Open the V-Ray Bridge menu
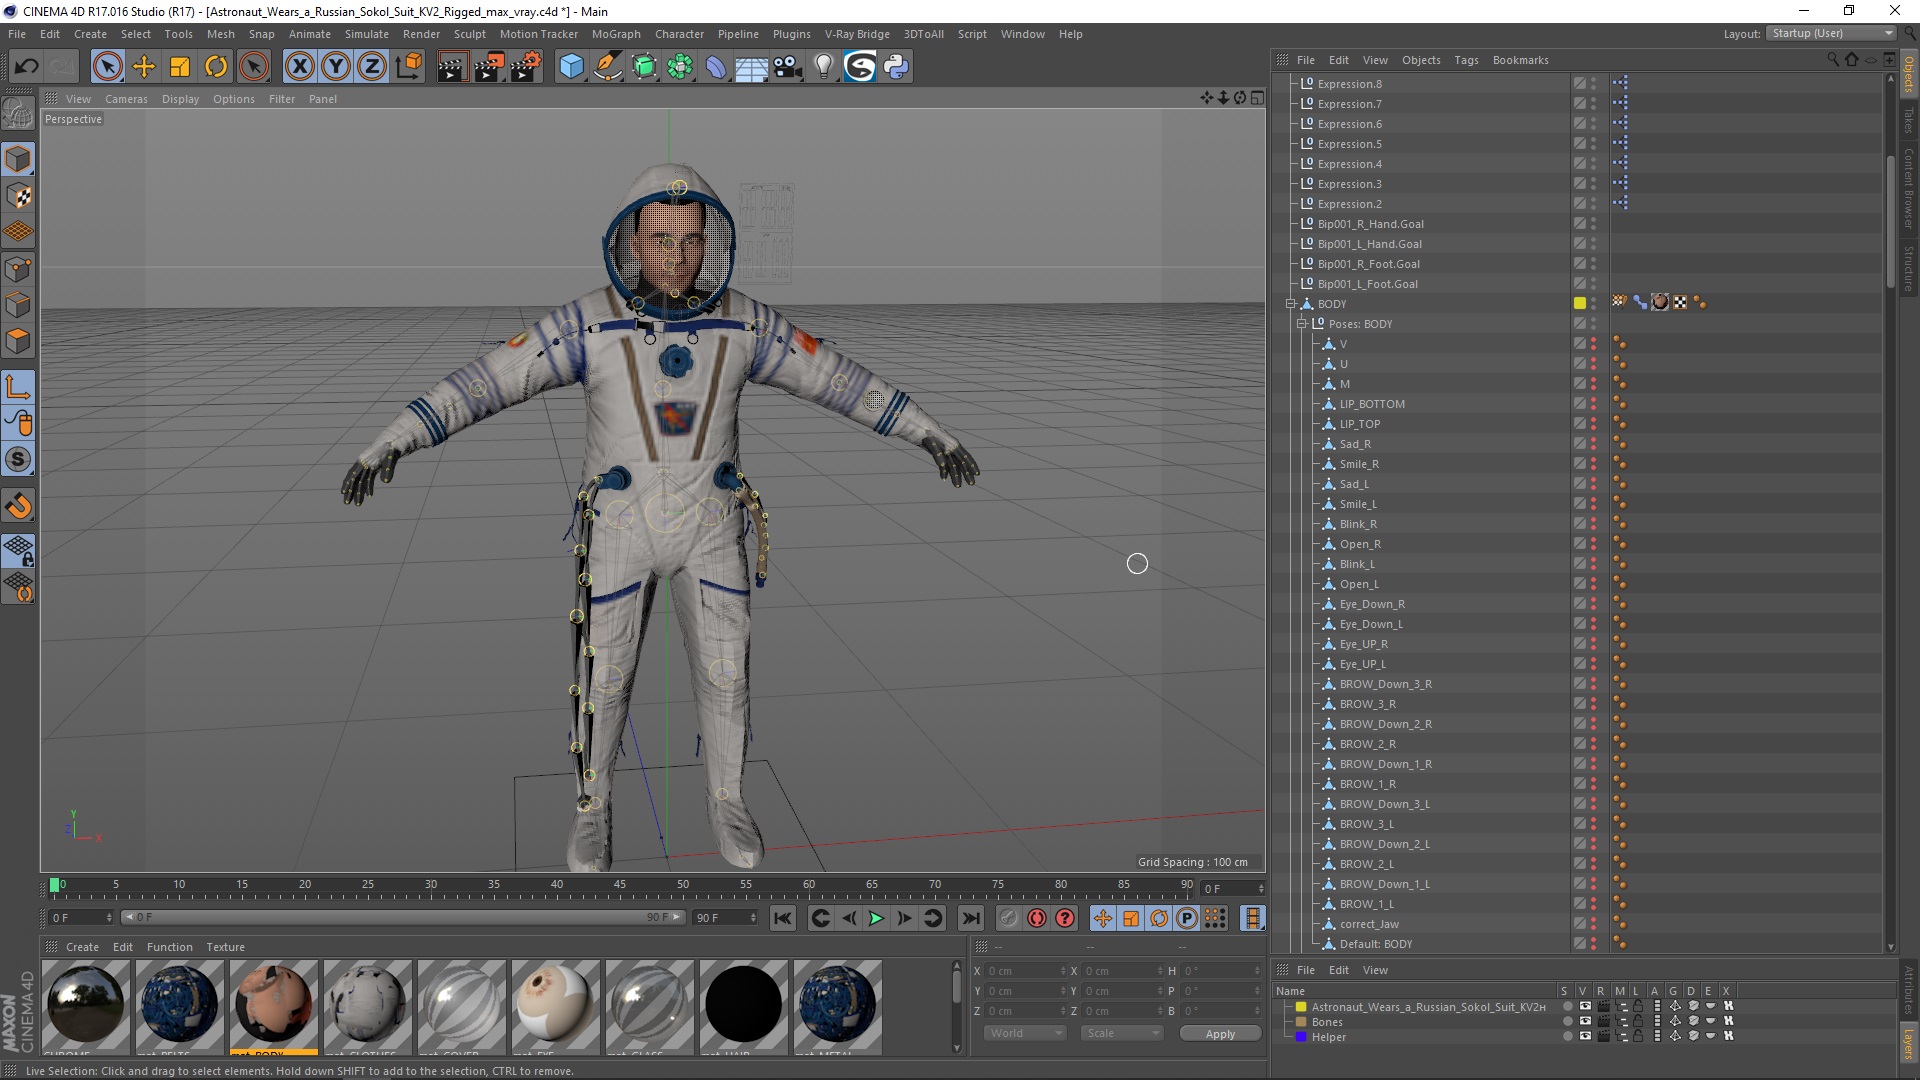1920x1080 pixels. click(857, 34)
